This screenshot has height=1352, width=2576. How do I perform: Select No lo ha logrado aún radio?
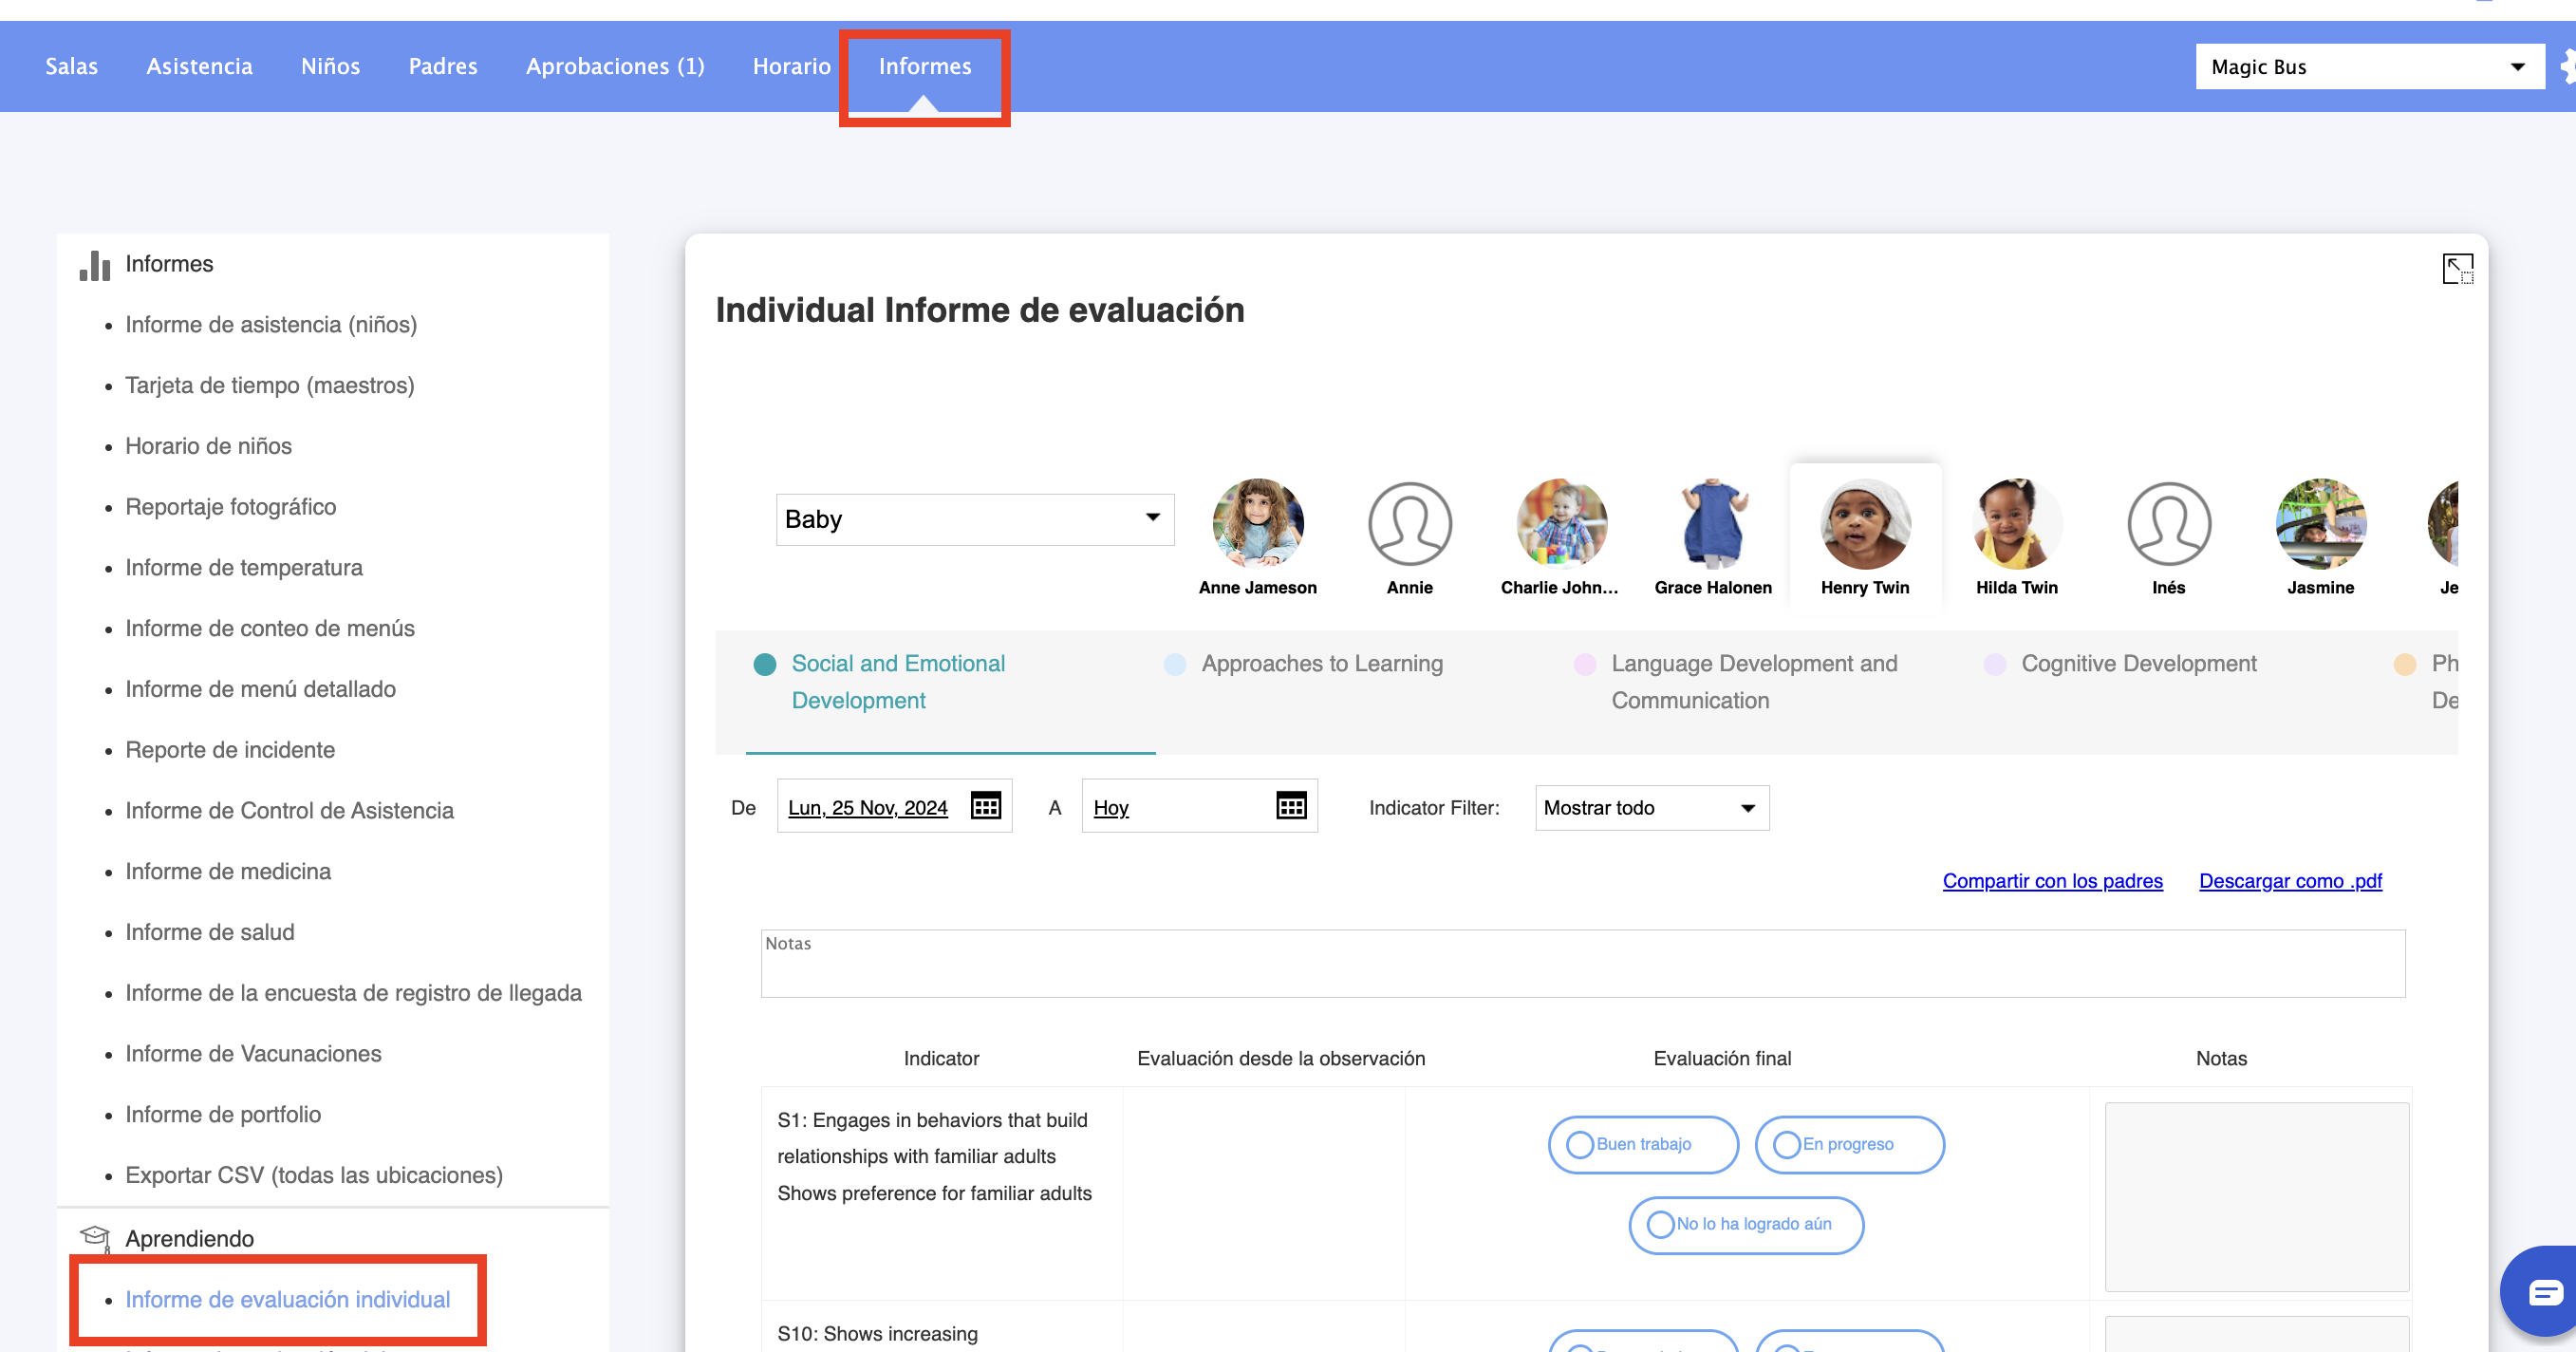(x=1660, y=1225)
